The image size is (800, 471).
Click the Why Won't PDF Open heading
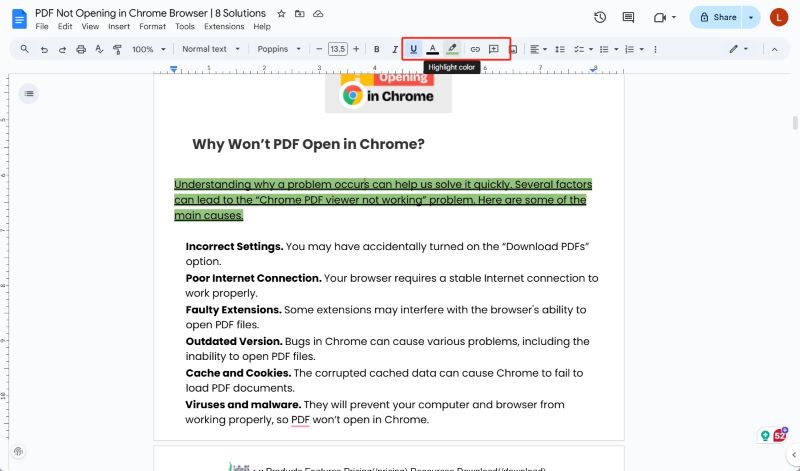click(308, 144)
